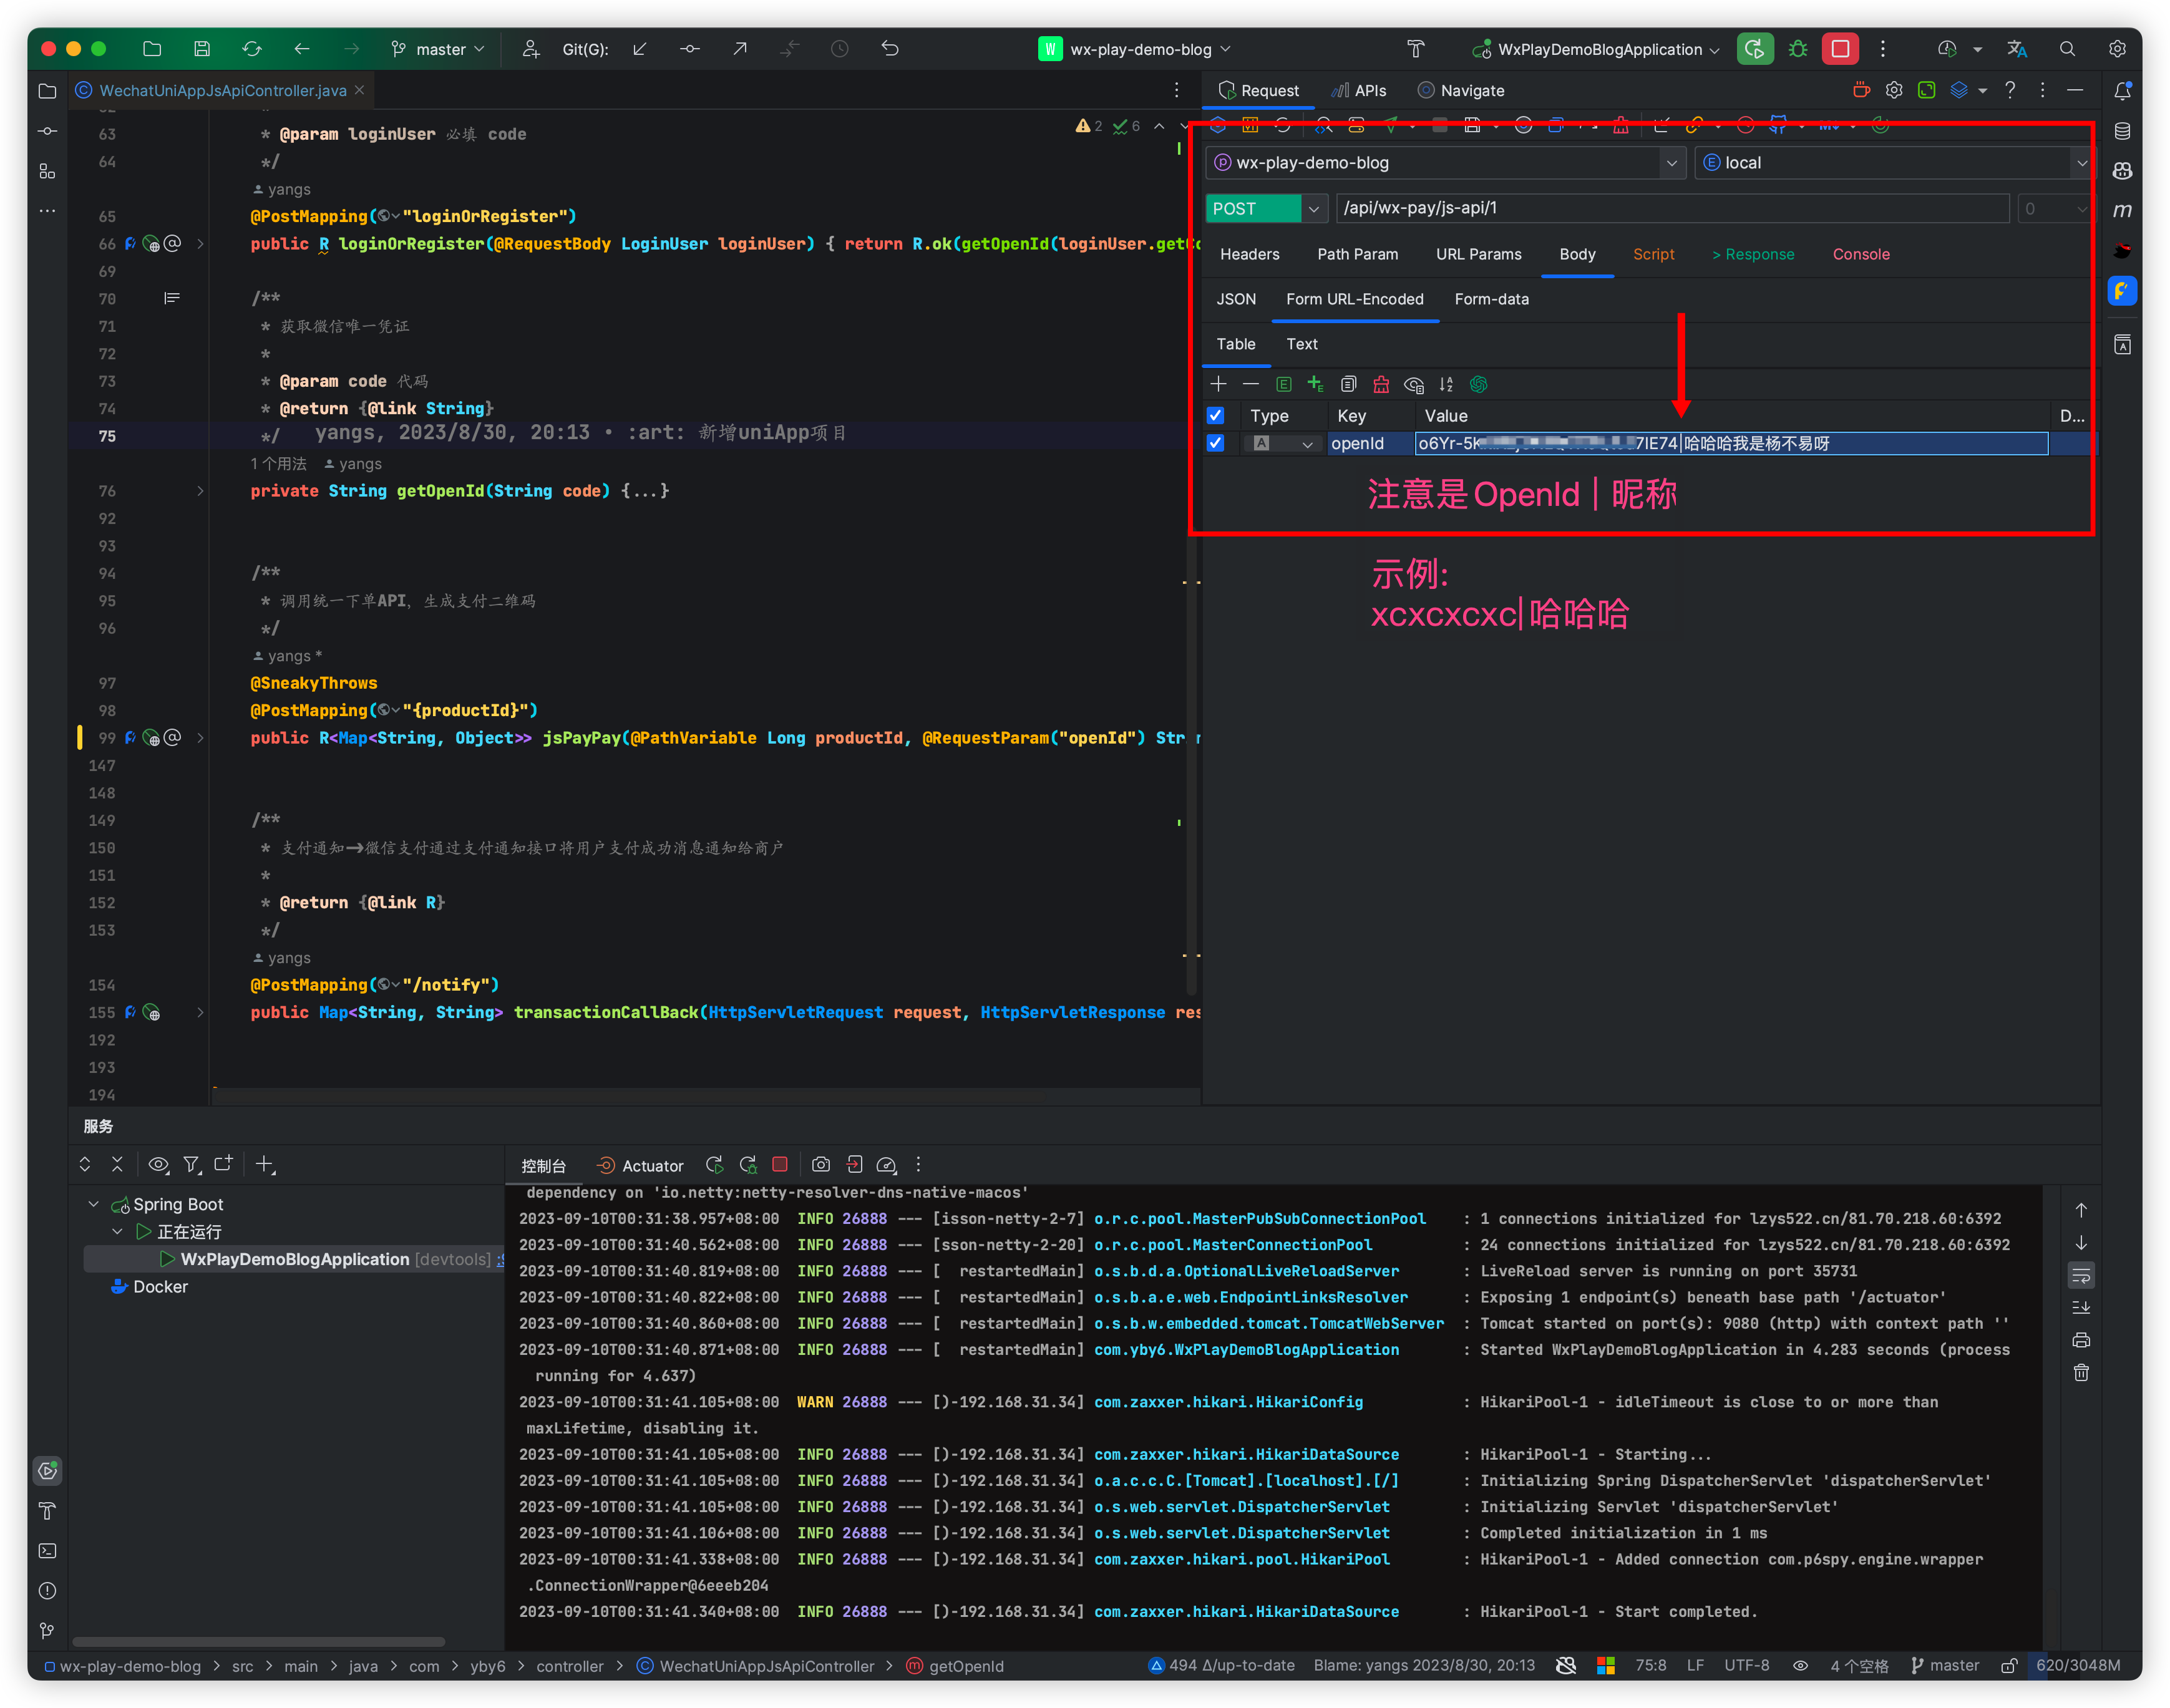The width and height of the screenshot is (2170, 1708).
Task: Collapse the Spring Boot tree node
Action: (x=94, y=1204)
